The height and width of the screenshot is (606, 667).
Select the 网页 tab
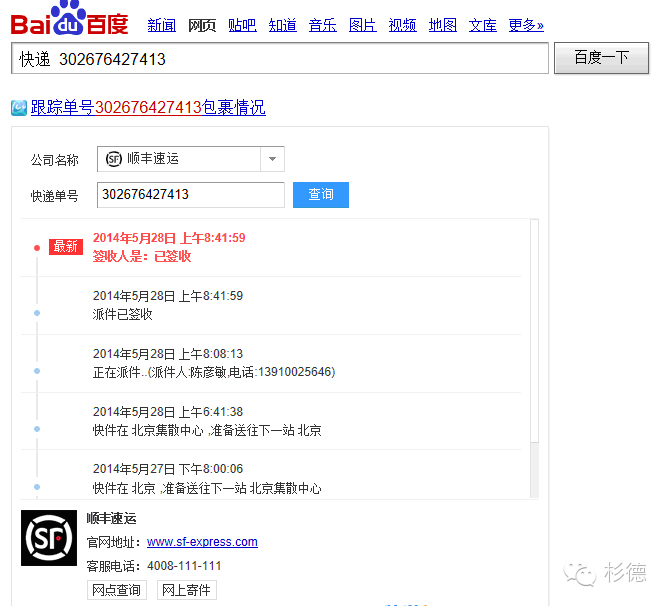[x=202, y=25]
